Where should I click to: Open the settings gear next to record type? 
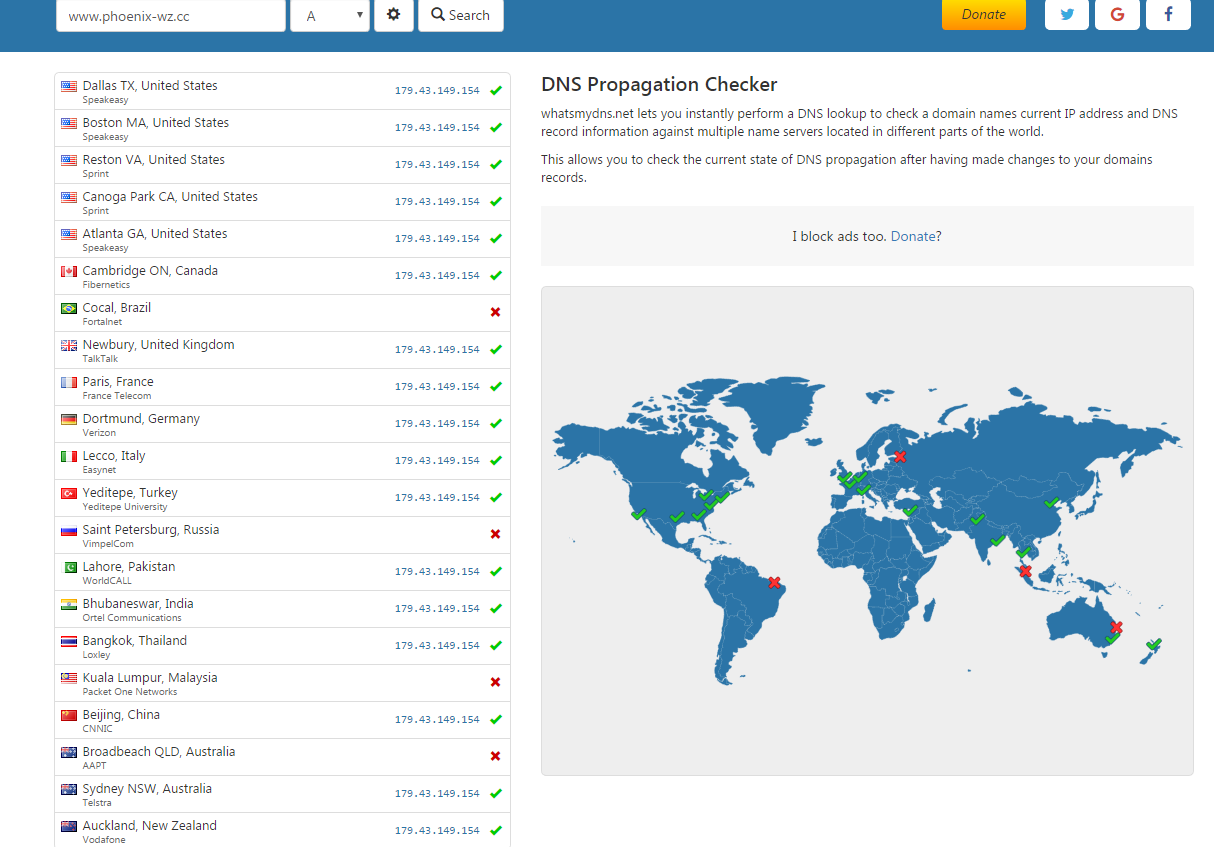pos(394,15)
